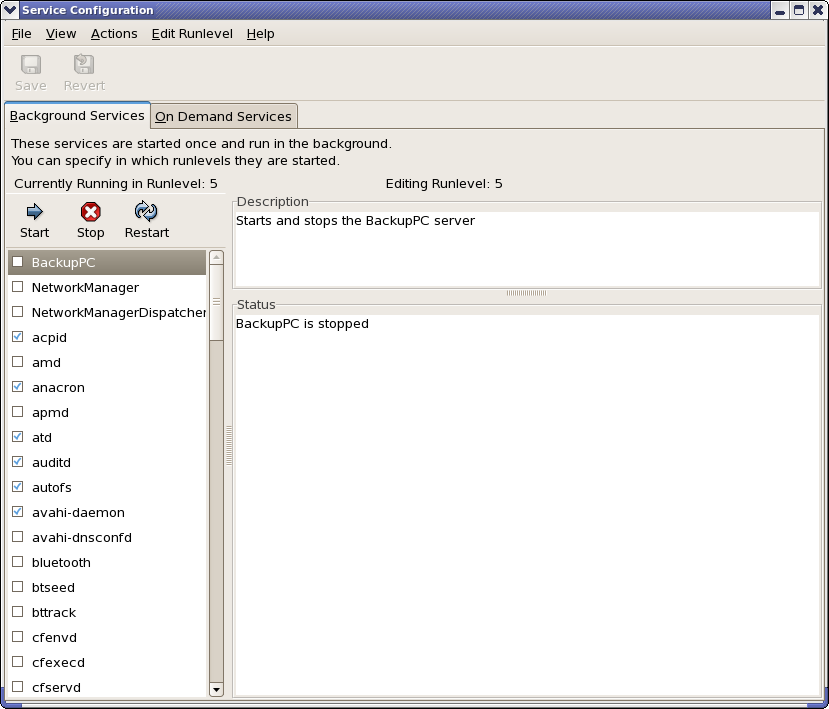Viewport: 829px width, 709px height.
Task: Start the selected service with Start arrow
Action: tap(34, 212)
